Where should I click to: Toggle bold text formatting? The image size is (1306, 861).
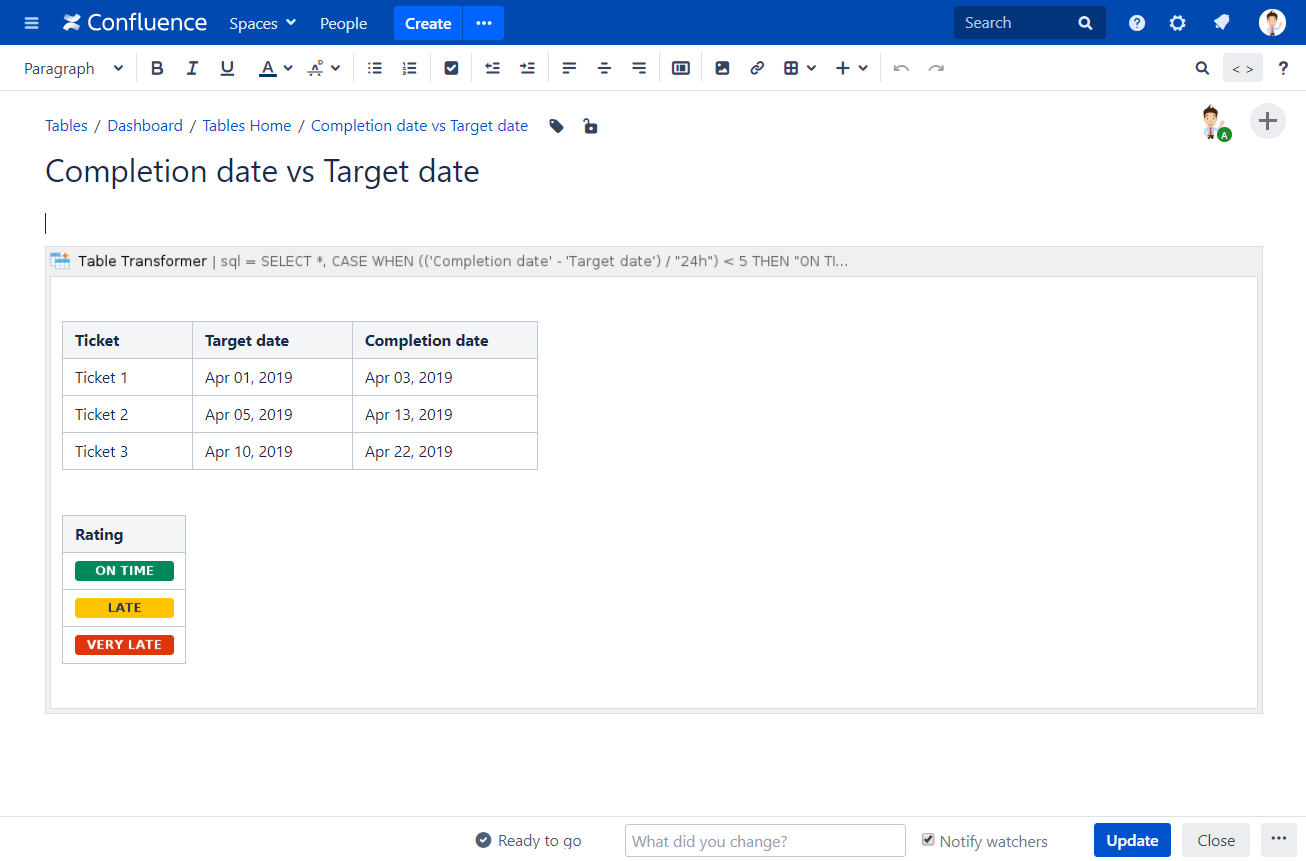pos(157,68)
